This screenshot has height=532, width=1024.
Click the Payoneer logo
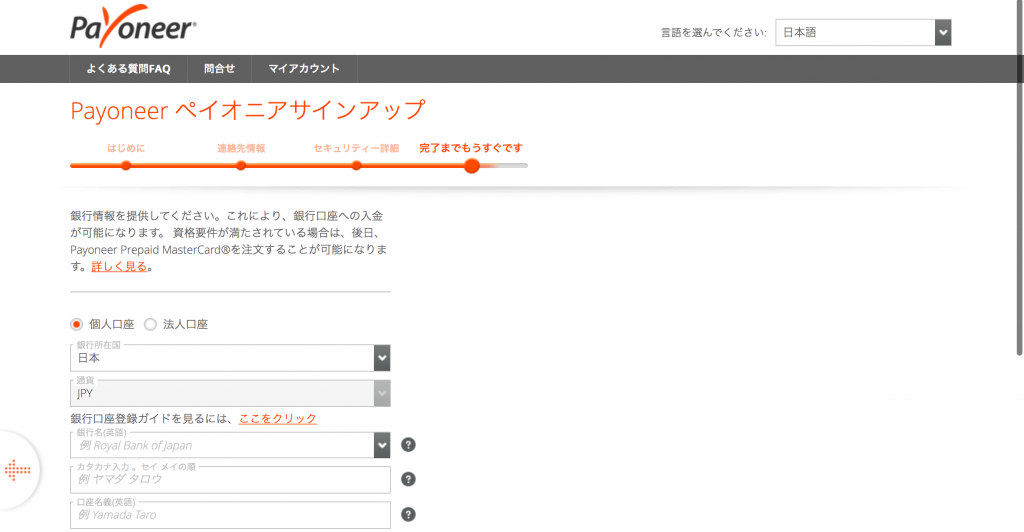tap(133, 27)
